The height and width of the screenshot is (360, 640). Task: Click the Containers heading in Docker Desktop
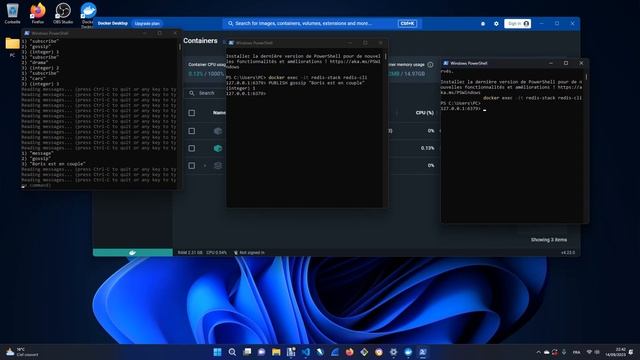pyautogui.click(x=200, y=41)
